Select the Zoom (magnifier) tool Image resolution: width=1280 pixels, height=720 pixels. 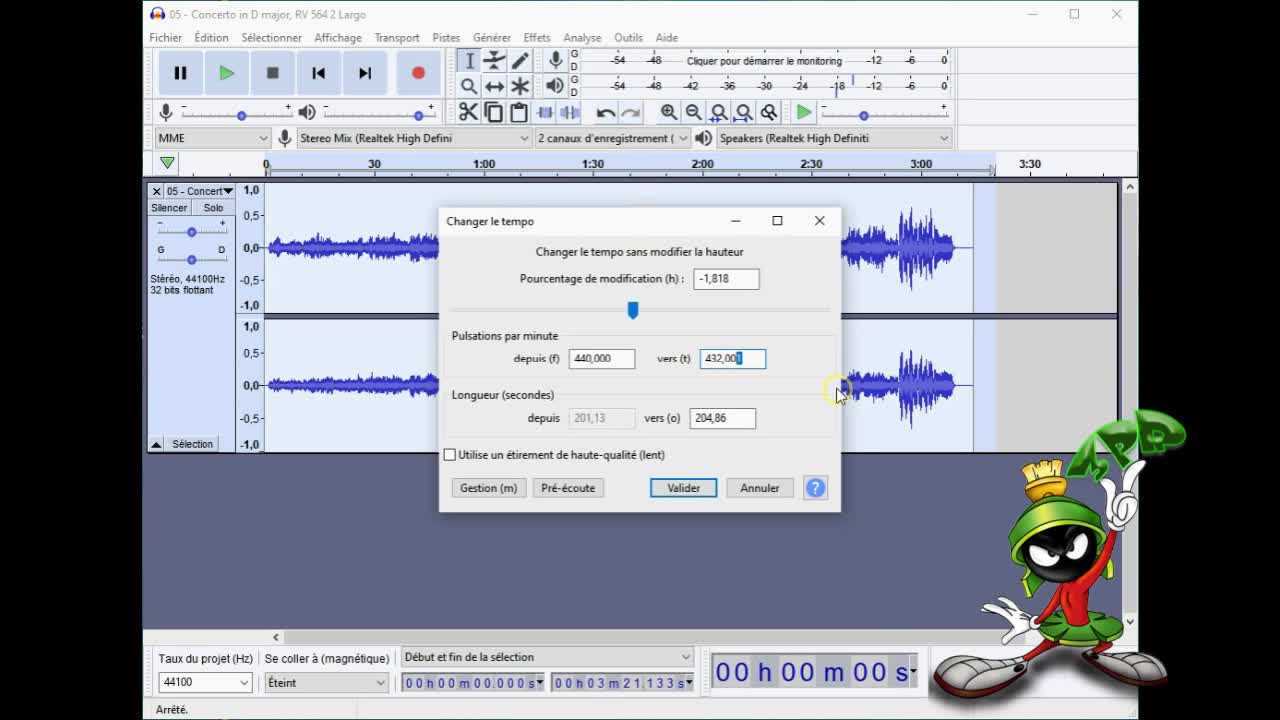[469, 86]
